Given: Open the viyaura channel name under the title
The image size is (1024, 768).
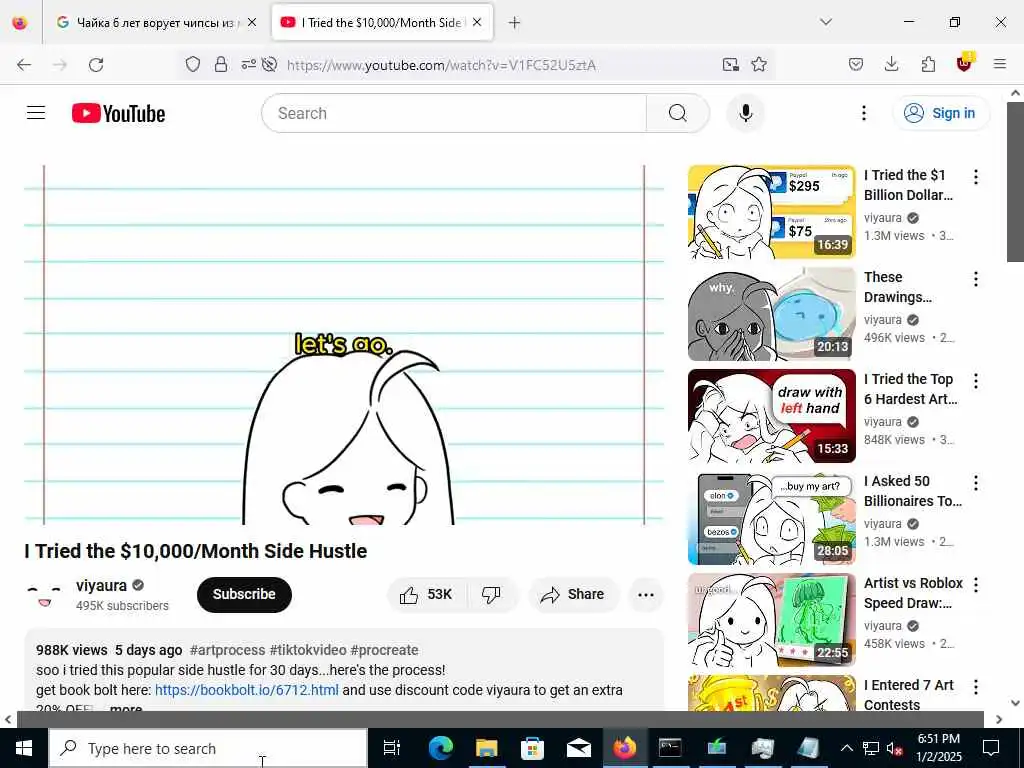Looking at the screenshot, I should click(101, 585).
